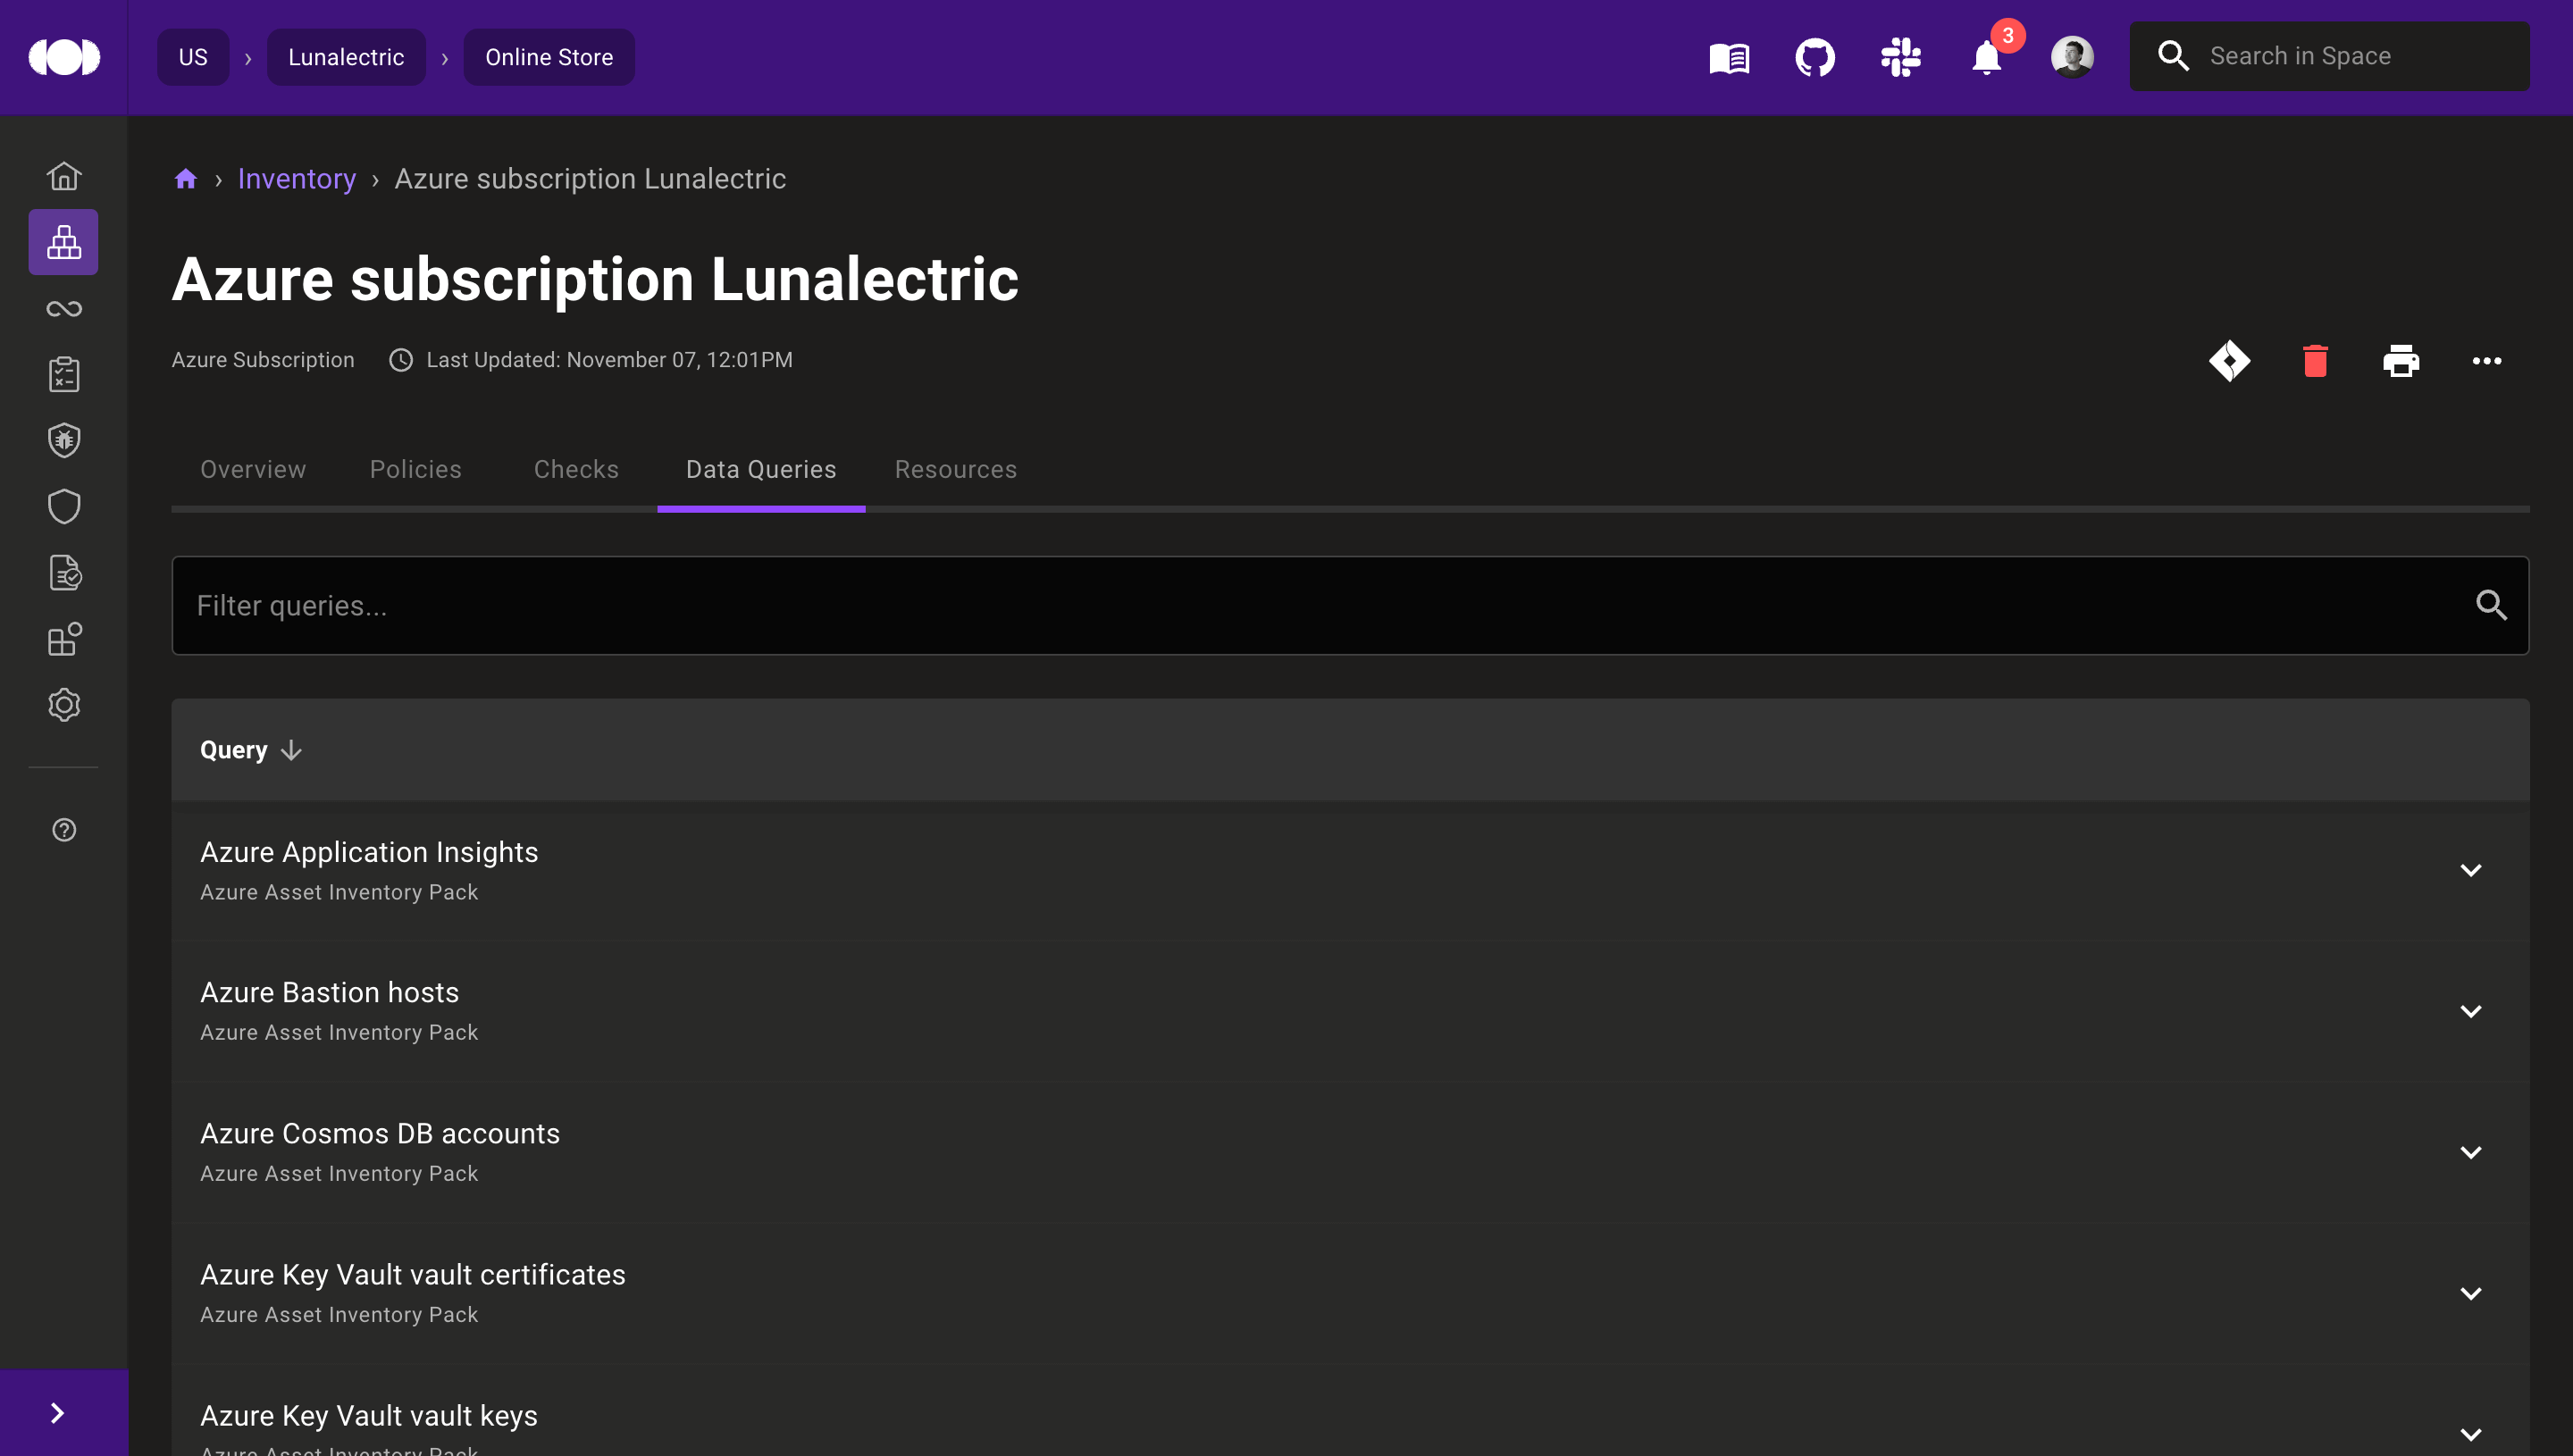Open the Slack icon in header
Viewport: 2573px width, 1456px height.
coord(1900,57)
